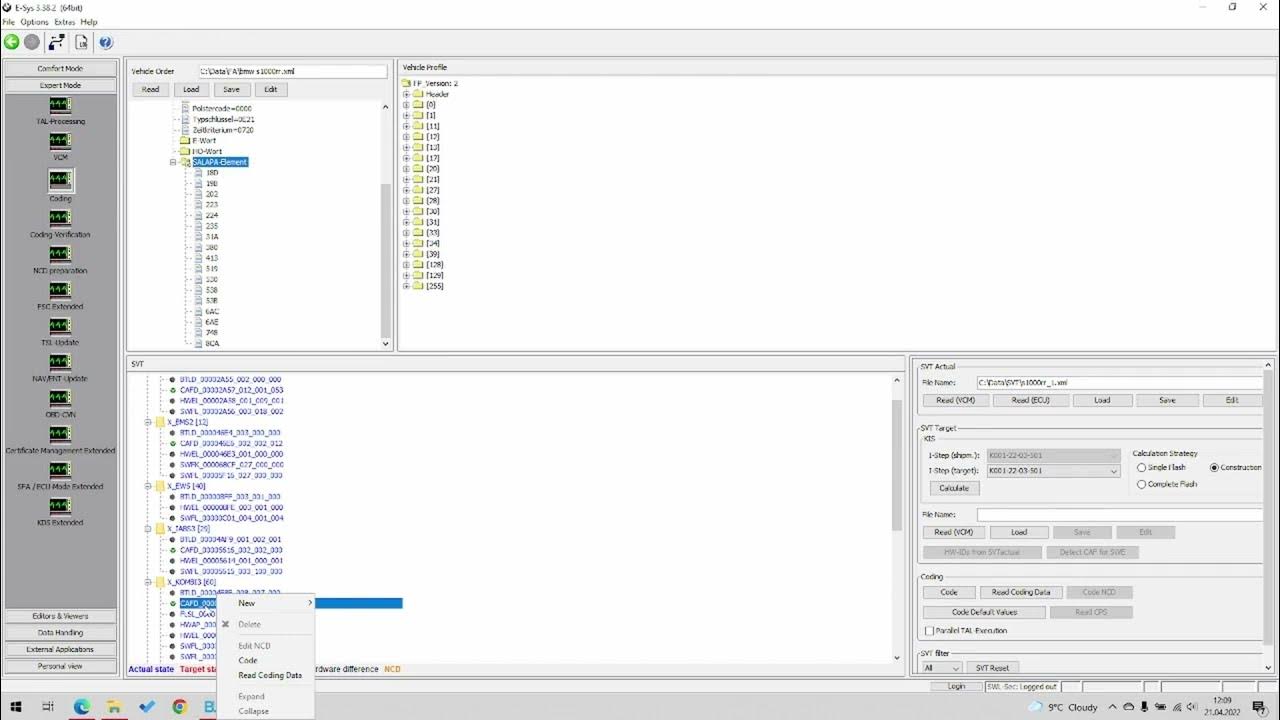Collapse the X_EWS [40] node in SVT
Image resolution: width=1280 pixels, height=720 pixels.
[x=148, y=486]
